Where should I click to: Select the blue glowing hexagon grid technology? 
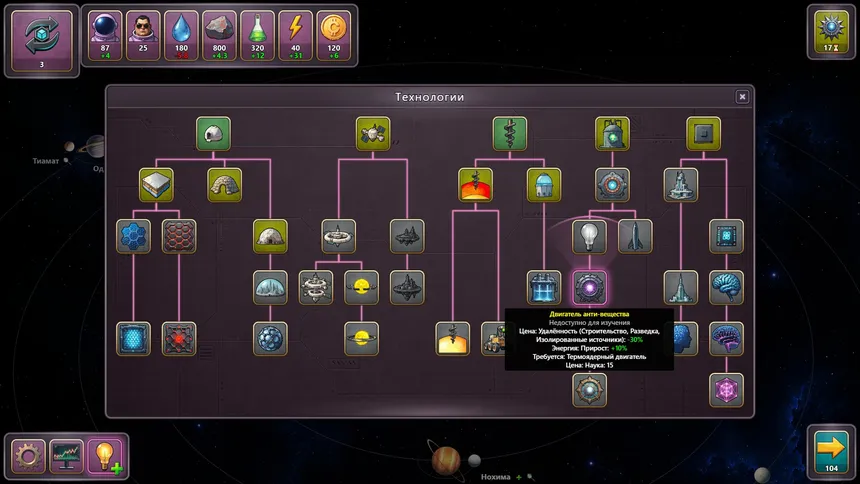133,339
